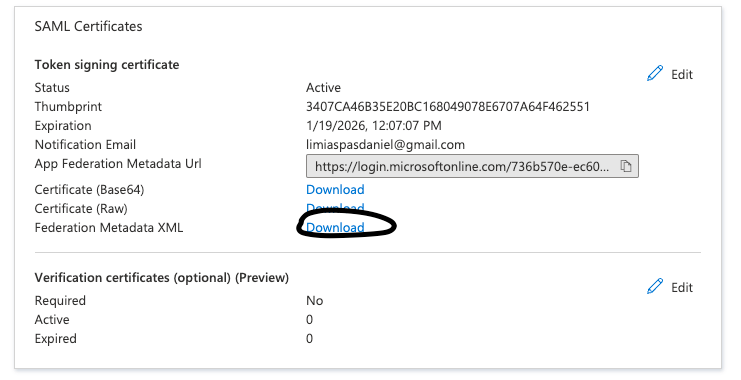Click the pencil icon beside Verification certificates Edit

(x=655, y=286)
